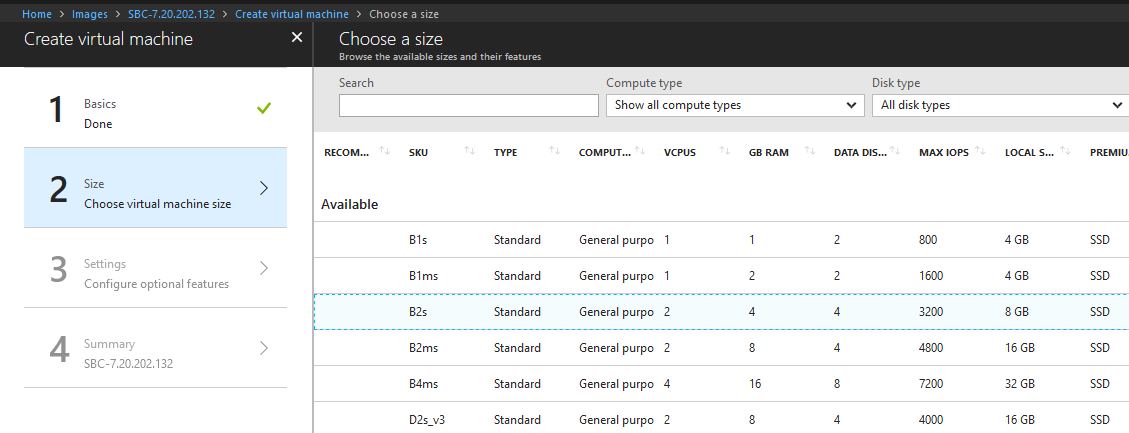Close the Create virtual machine blade

pos(297,37)
